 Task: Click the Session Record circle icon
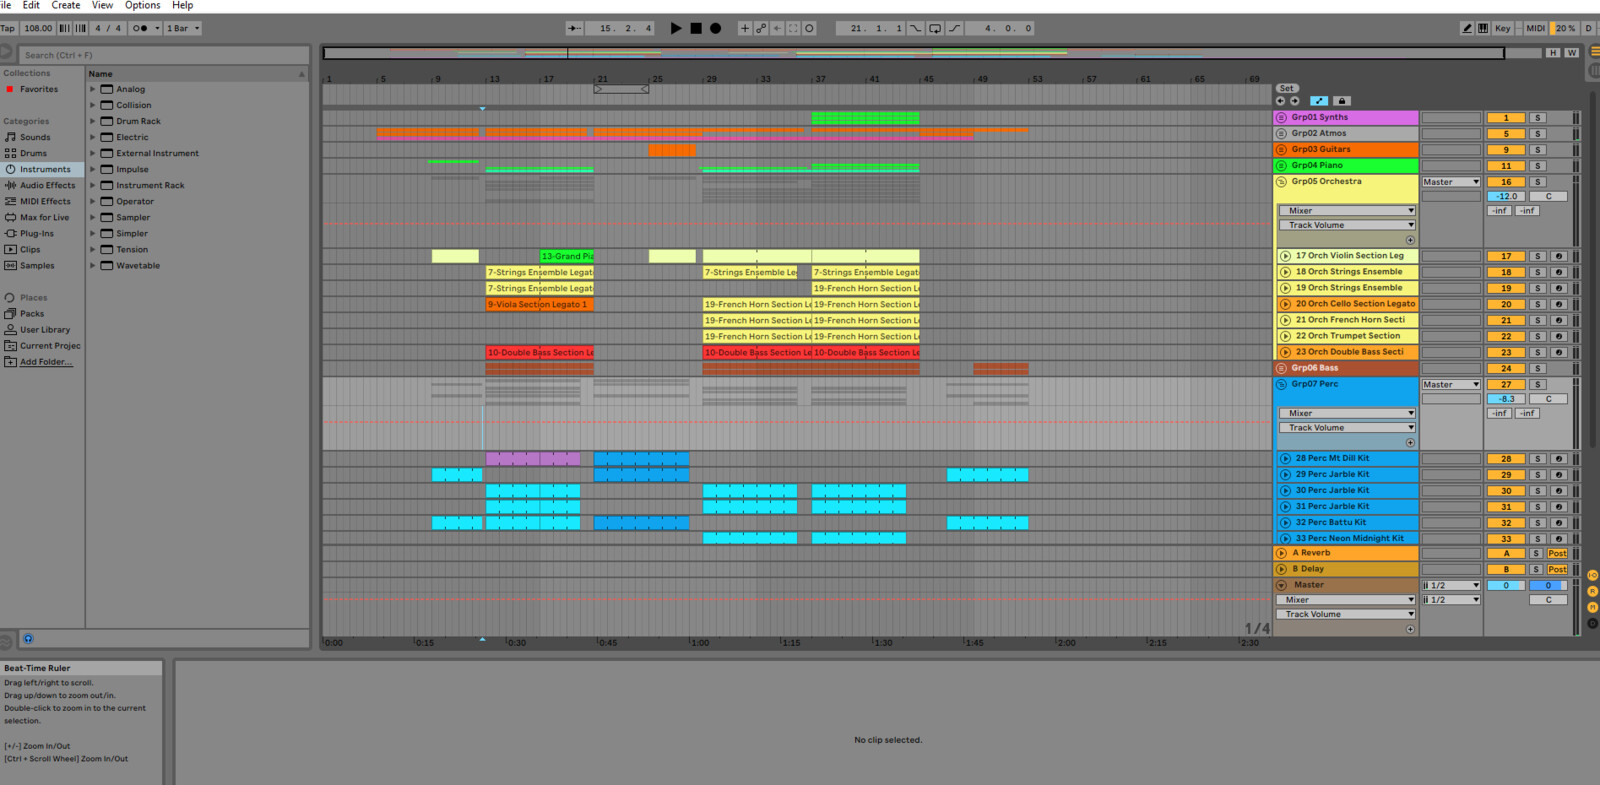(810, 28)
